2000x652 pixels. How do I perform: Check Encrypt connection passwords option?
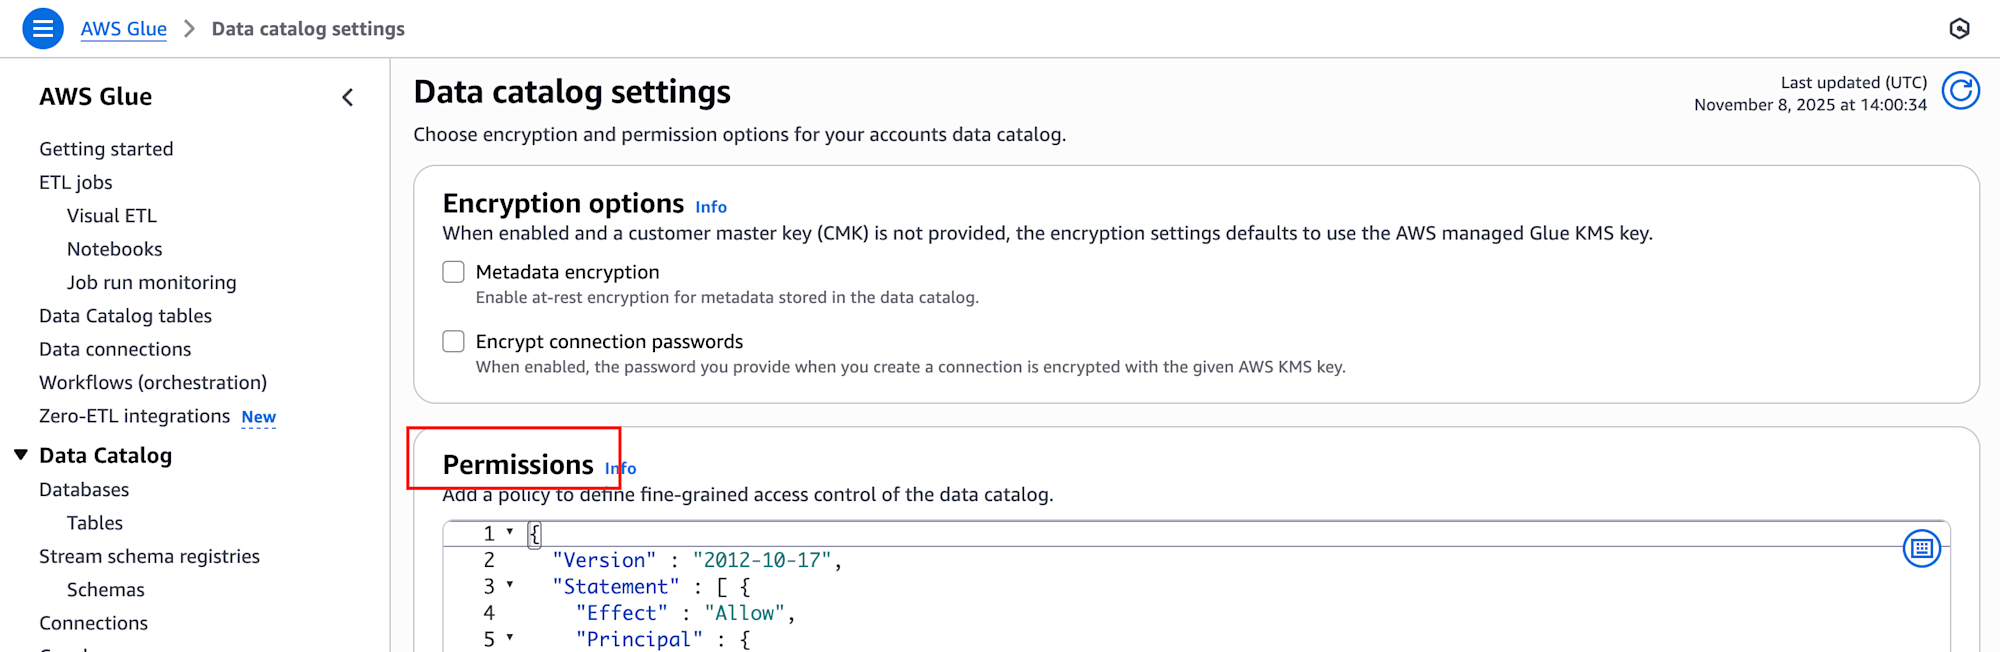point(454,342)
